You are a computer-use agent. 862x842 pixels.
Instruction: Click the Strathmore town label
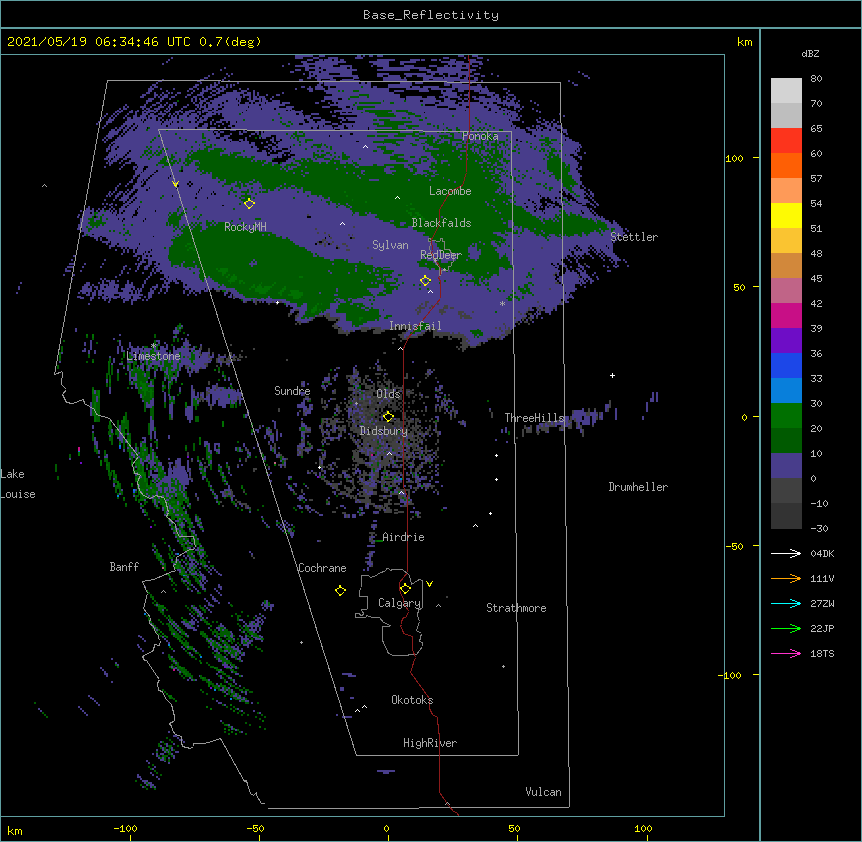(516, 608)
